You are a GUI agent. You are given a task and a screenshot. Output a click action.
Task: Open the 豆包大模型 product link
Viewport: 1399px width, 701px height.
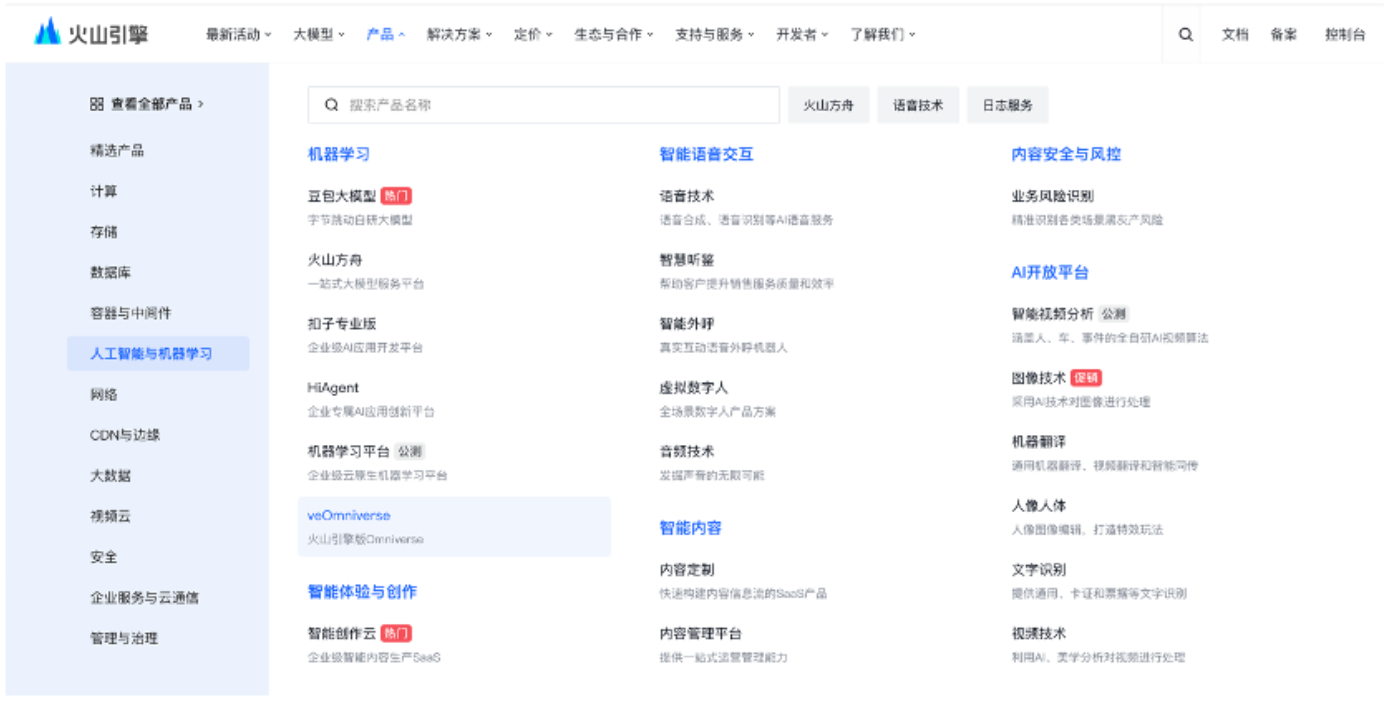click(x=342, y=196)
